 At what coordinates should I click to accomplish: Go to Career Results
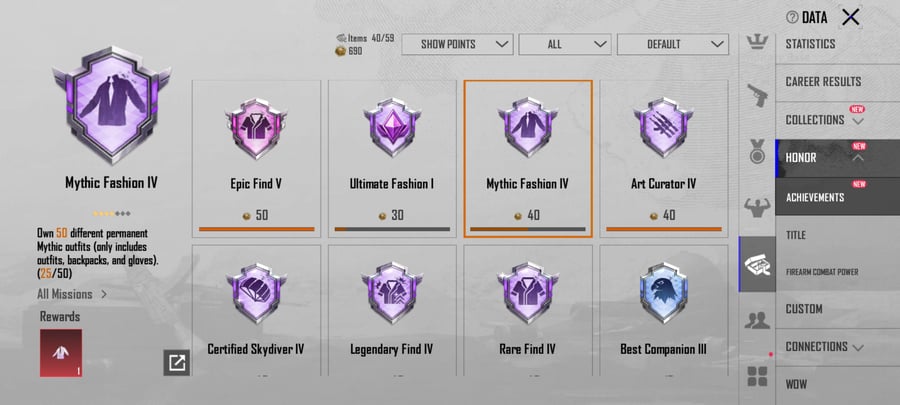click(824, 82)
